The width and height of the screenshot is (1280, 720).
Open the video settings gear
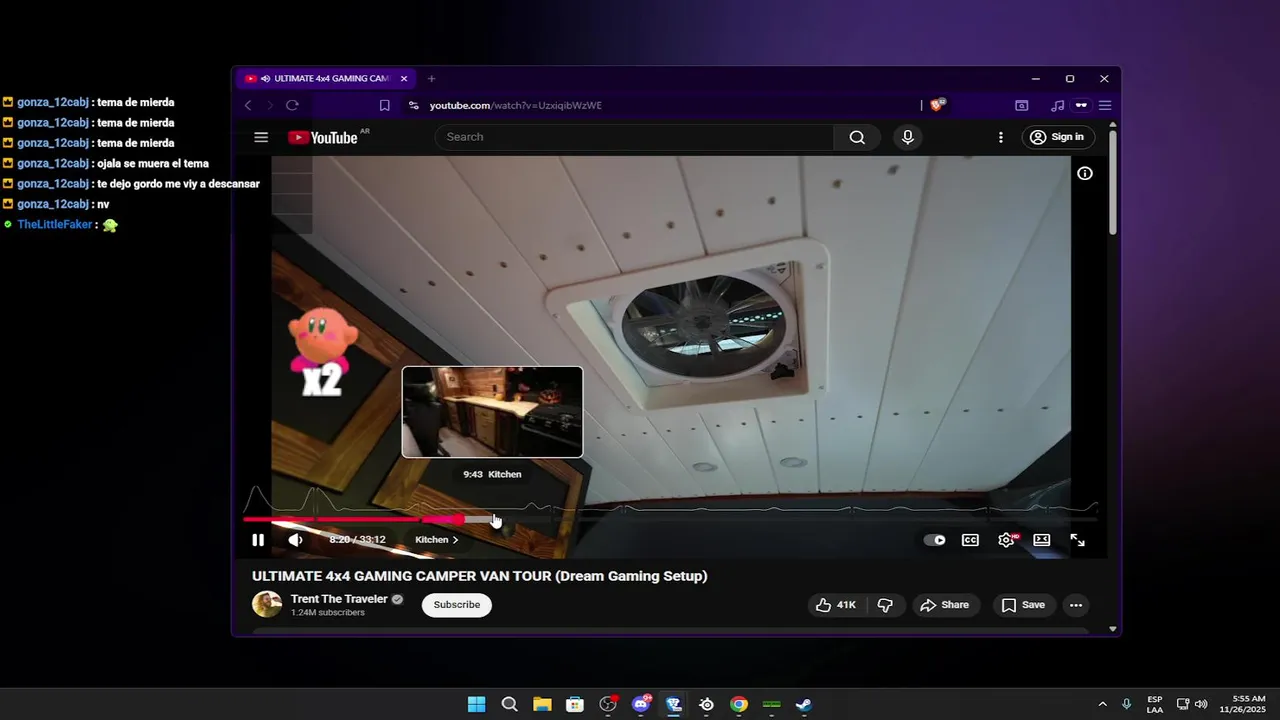coord(1006,540)
